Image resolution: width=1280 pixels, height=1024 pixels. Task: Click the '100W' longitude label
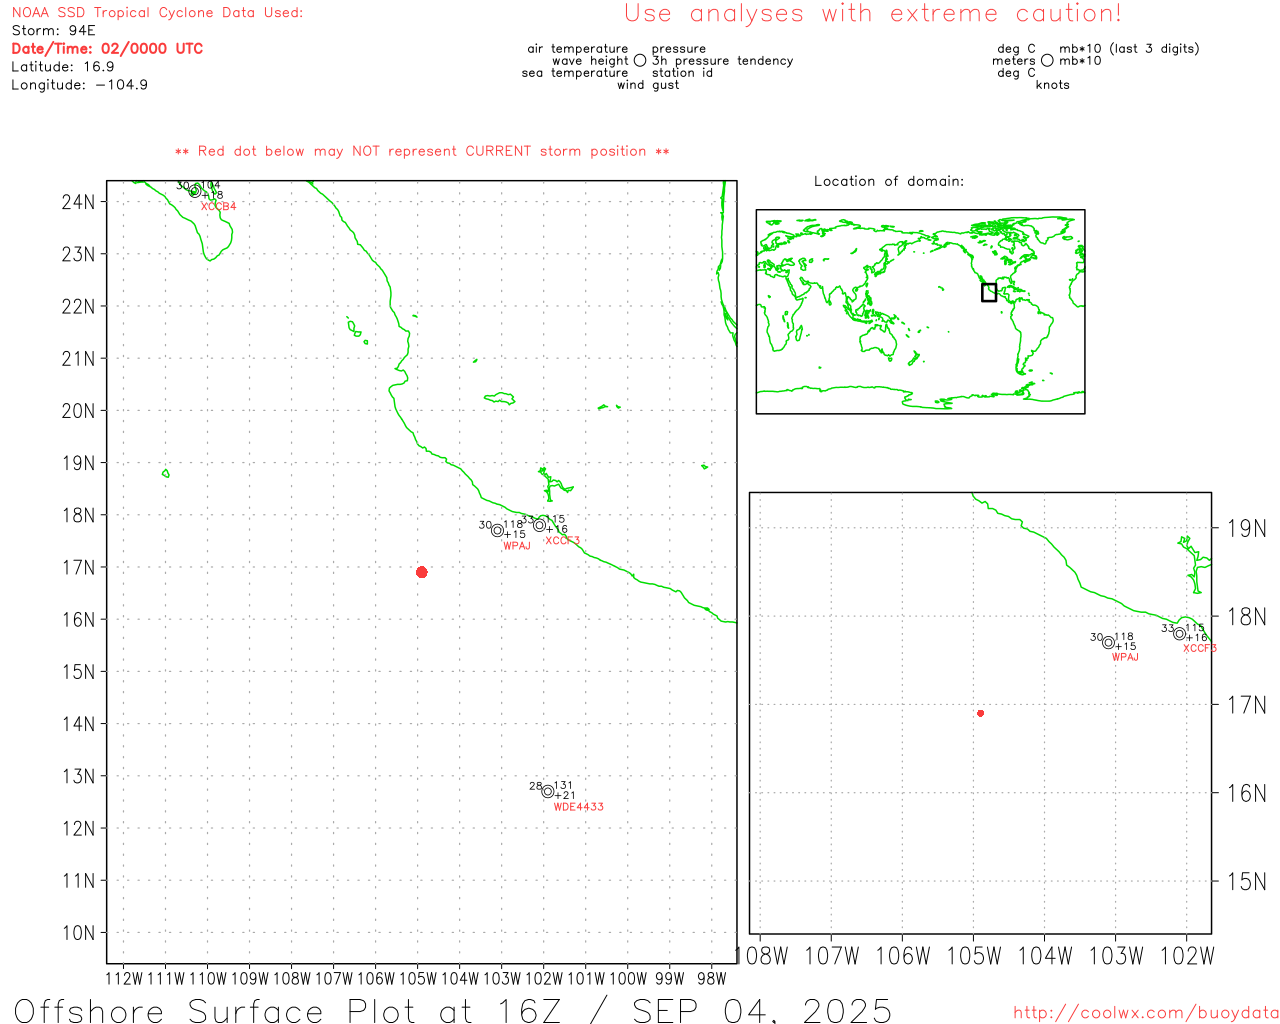click(628, 979)
